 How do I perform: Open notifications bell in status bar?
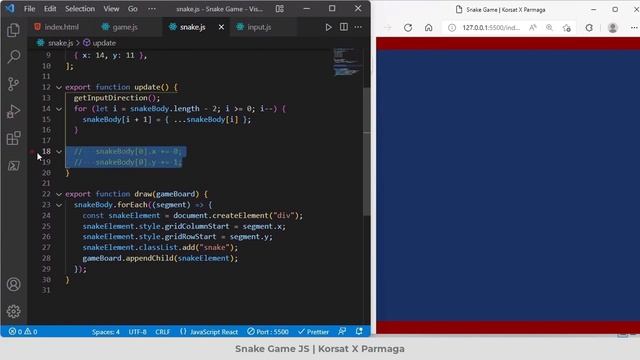click(x=359, y=331)
